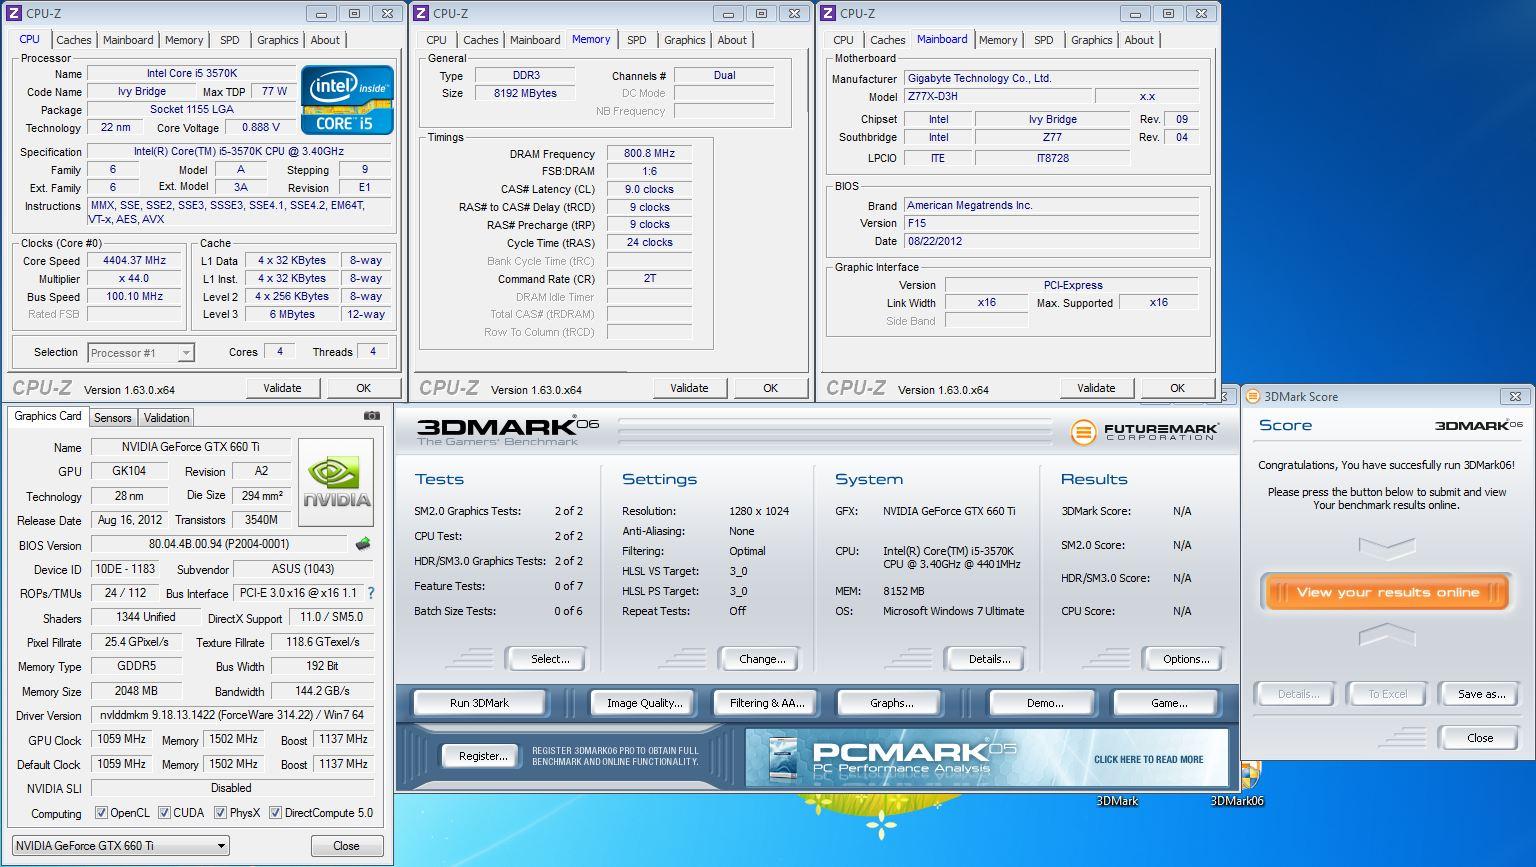Click the Run 3DMark button
The width and height of the screenshot is (1536, 867).
479,703
